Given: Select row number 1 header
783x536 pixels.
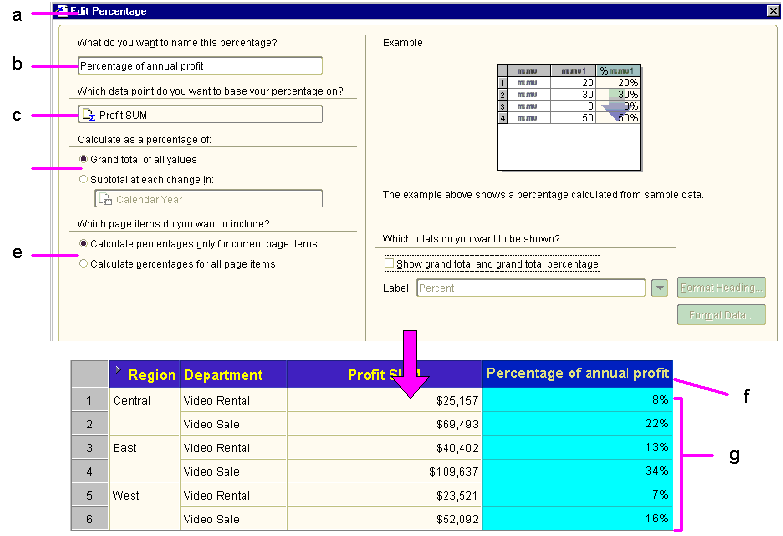Looking at the screenshot, I should (89, 400).
